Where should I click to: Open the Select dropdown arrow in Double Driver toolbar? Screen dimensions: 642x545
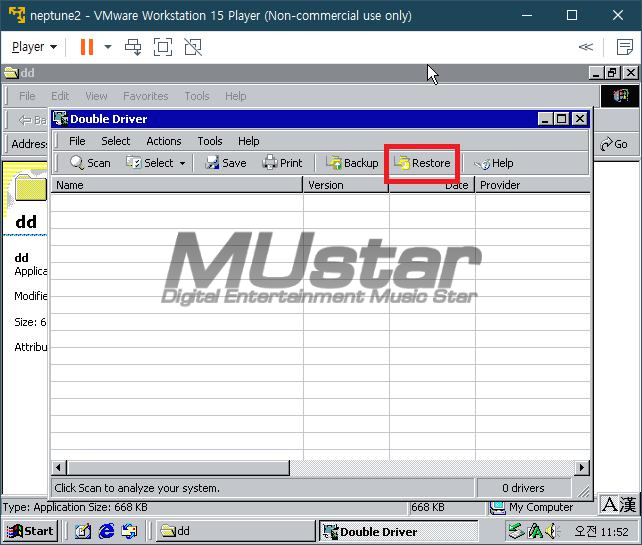[182, 163]
